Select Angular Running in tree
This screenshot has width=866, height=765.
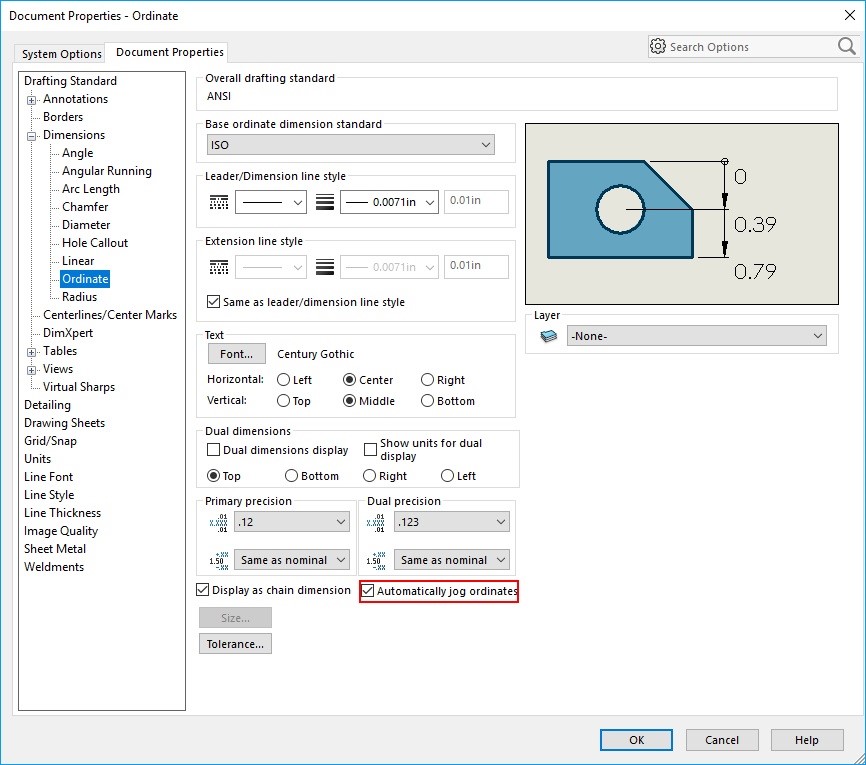pyautogui.click(x=107, y=171)
